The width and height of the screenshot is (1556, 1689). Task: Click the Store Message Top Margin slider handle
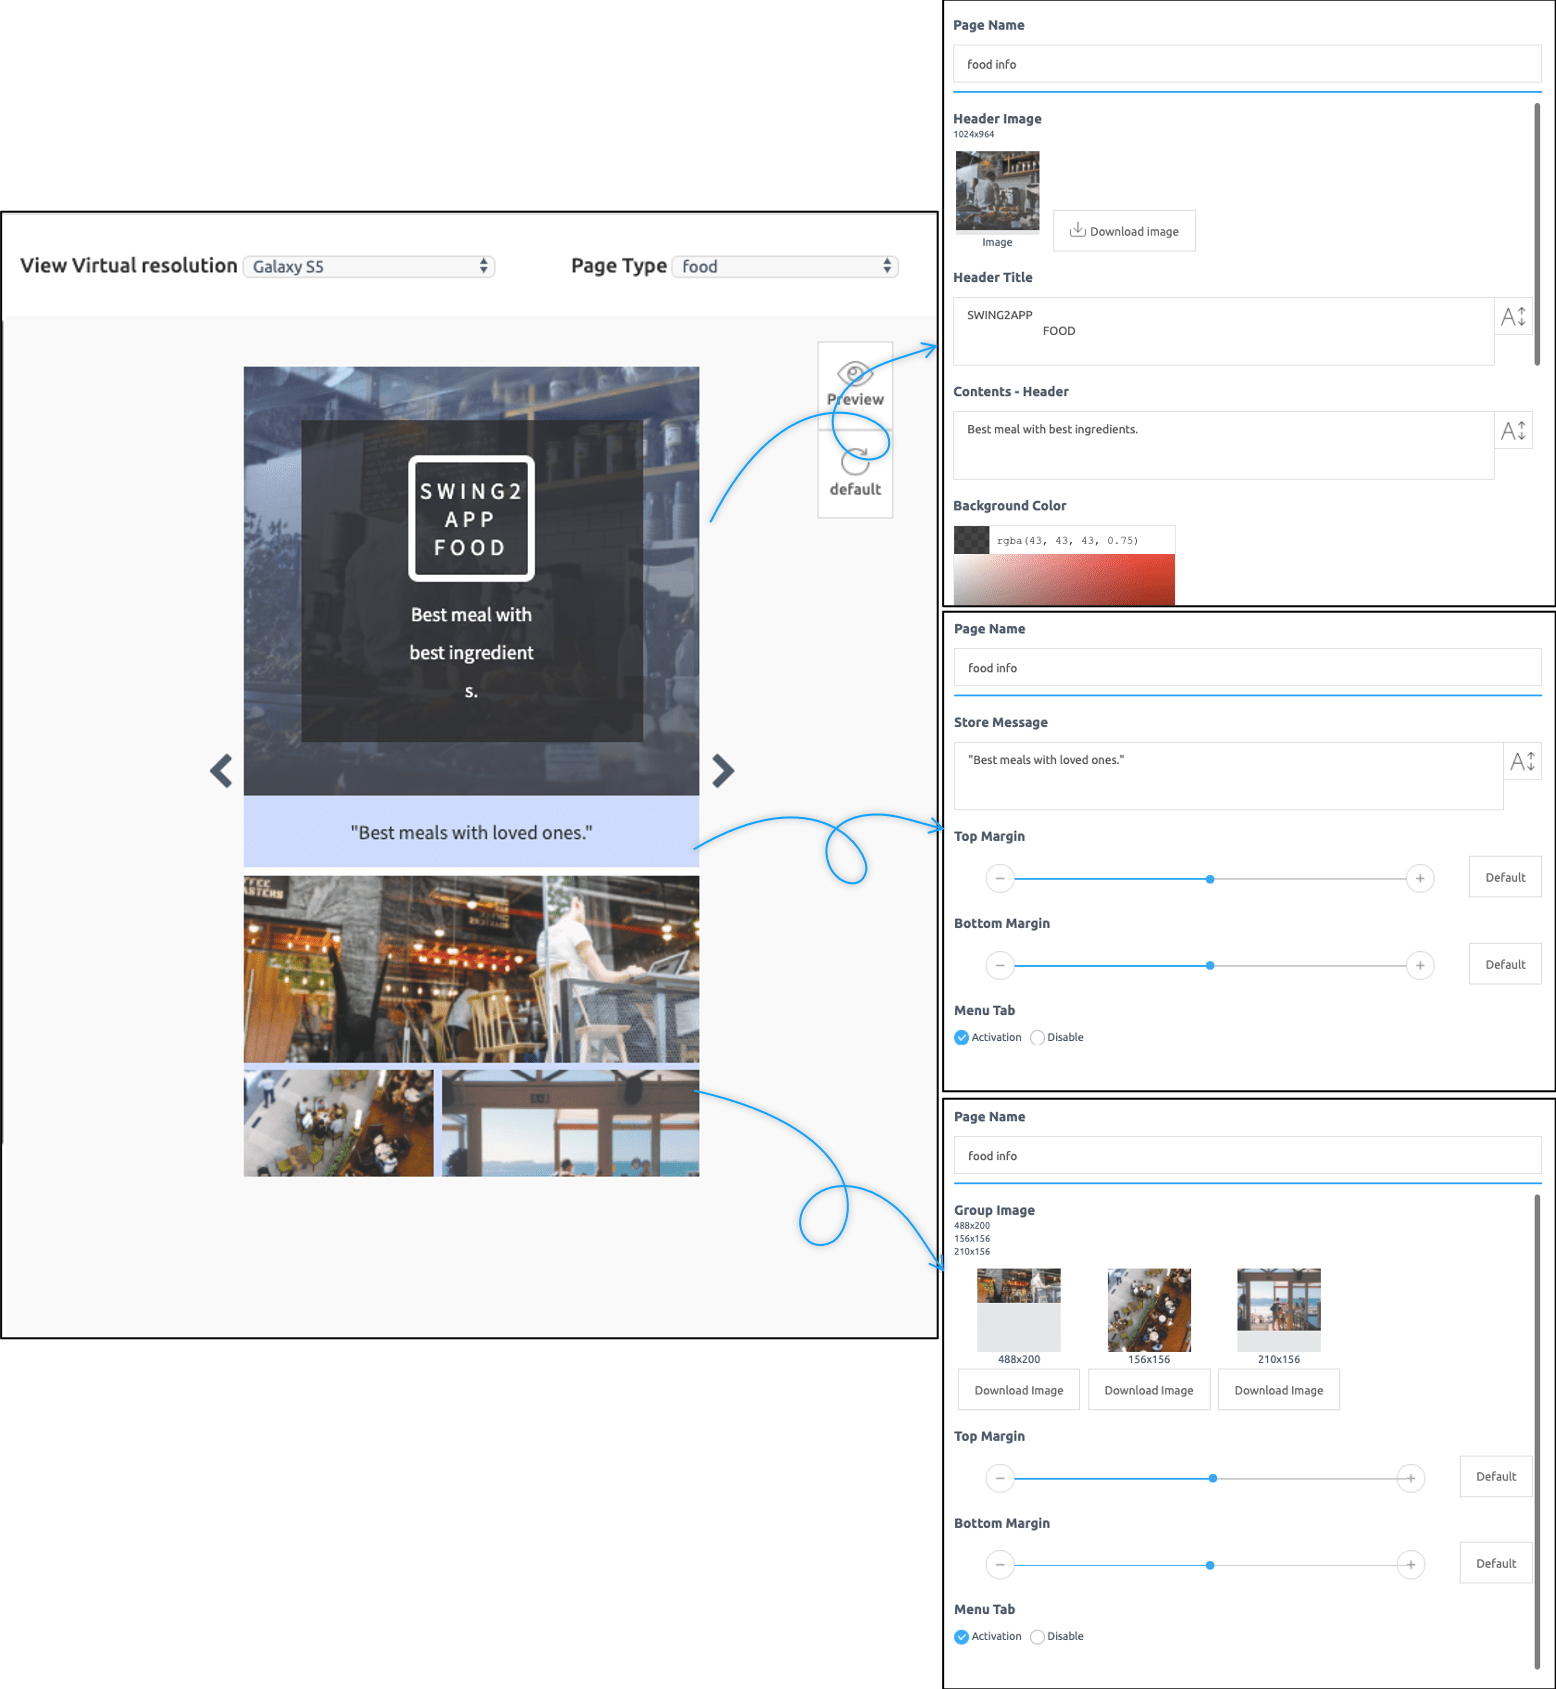pos(1210,879)
